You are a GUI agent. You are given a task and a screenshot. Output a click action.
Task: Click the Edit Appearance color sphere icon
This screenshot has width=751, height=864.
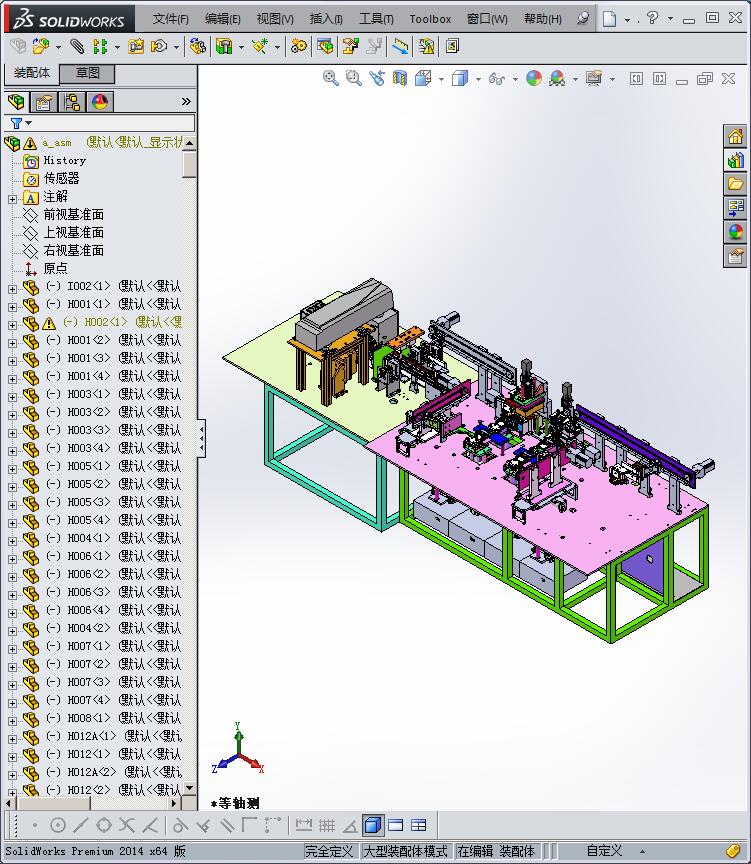pos(534,78)
